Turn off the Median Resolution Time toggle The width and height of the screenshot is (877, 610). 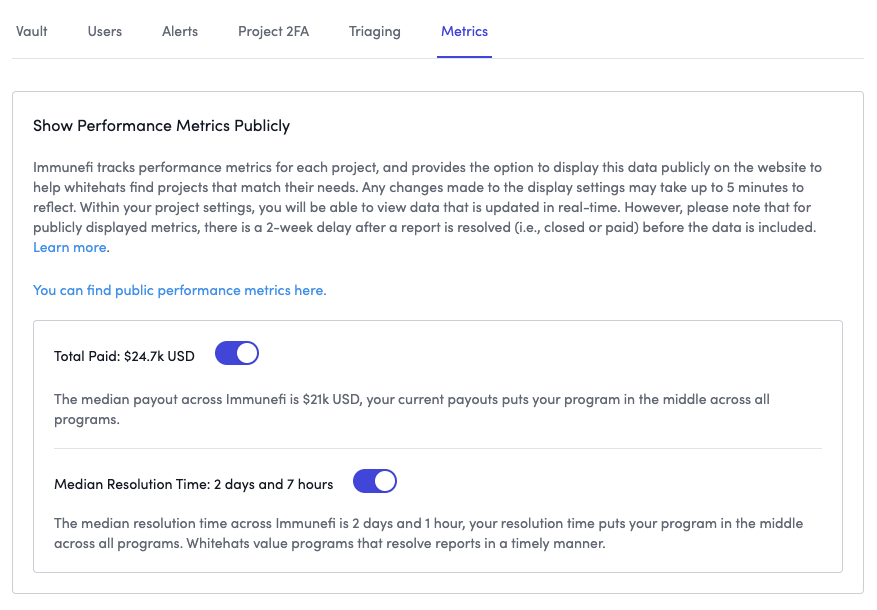point(375,482)
